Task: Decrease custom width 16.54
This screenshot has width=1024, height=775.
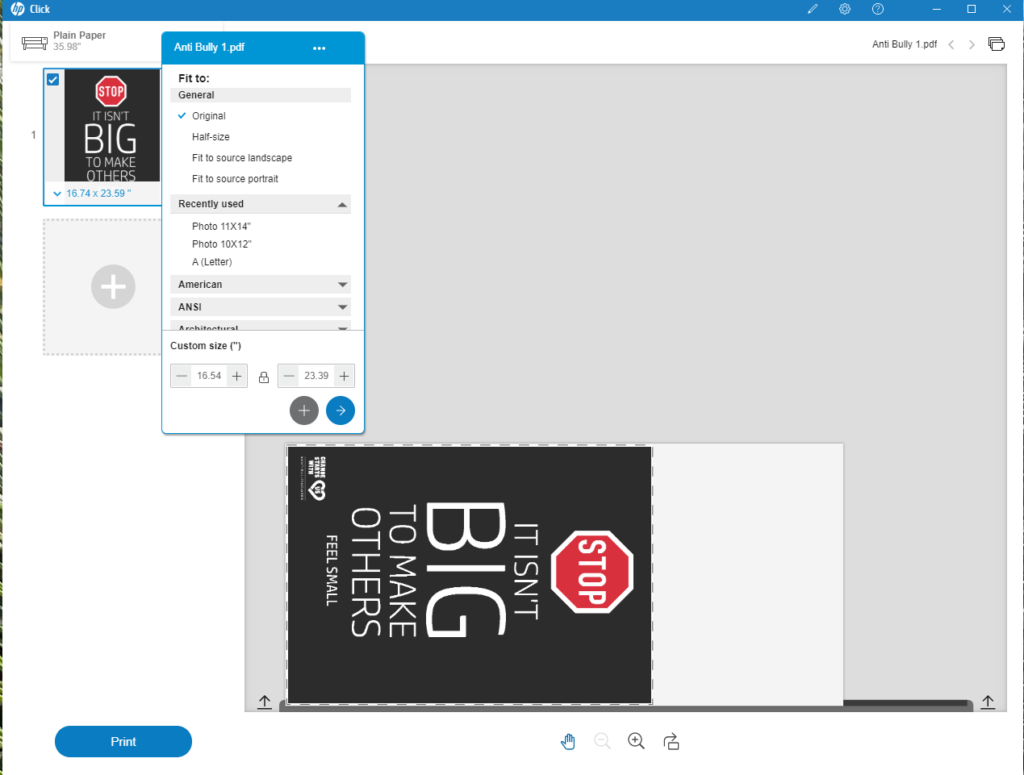Action: coord(182,376)
